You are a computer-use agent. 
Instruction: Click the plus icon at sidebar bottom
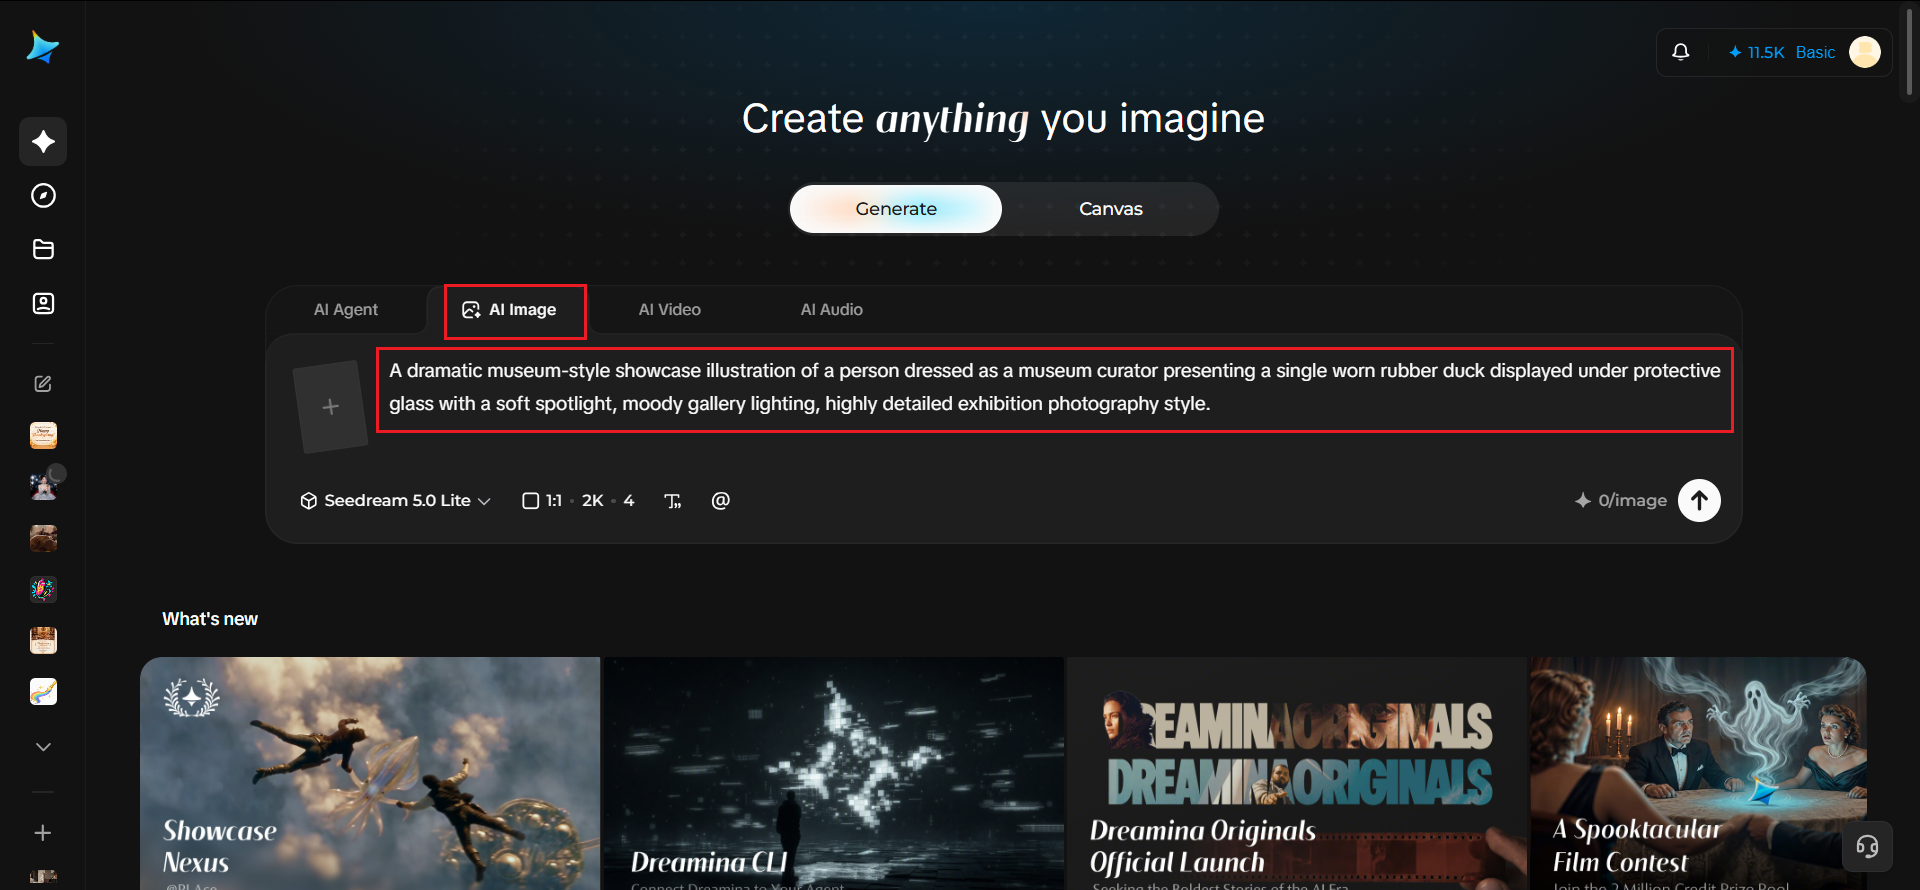(43, 833)
